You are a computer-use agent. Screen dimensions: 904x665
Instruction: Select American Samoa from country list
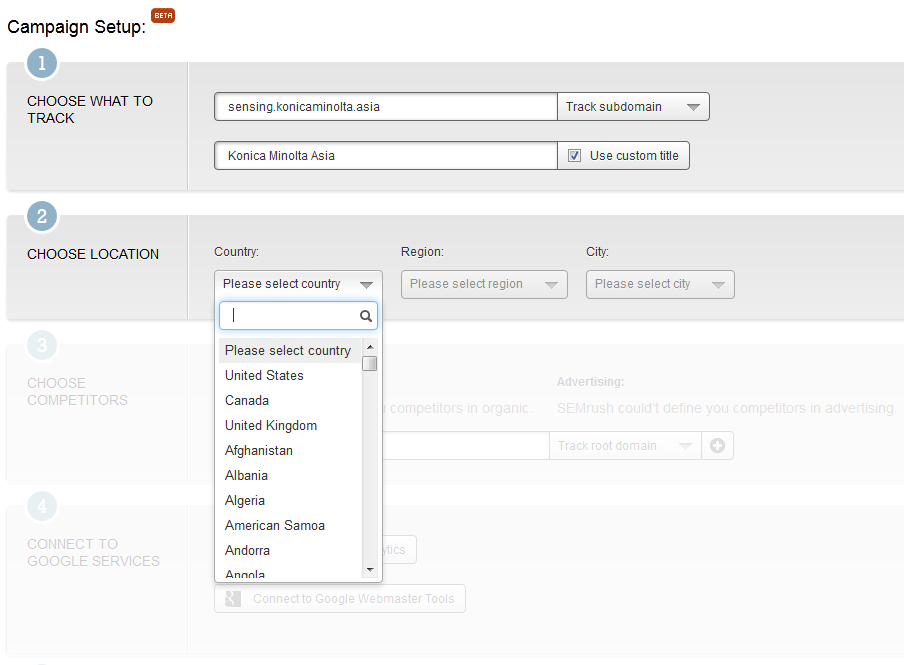290,525
